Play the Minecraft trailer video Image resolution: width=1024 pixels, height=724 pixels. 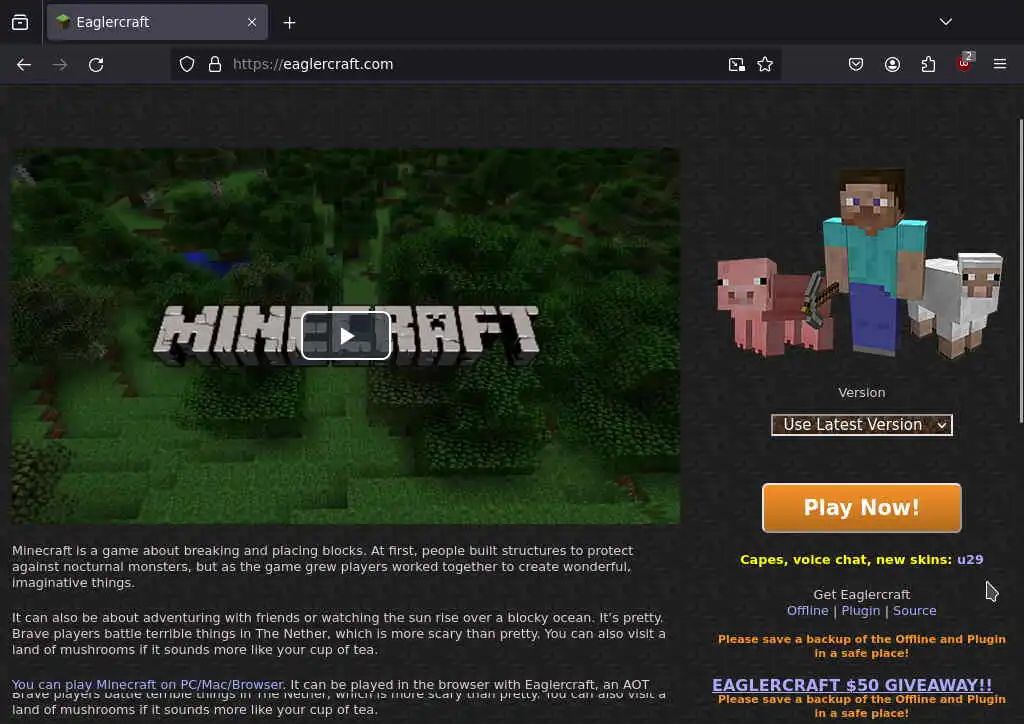[x=346, y=336]
